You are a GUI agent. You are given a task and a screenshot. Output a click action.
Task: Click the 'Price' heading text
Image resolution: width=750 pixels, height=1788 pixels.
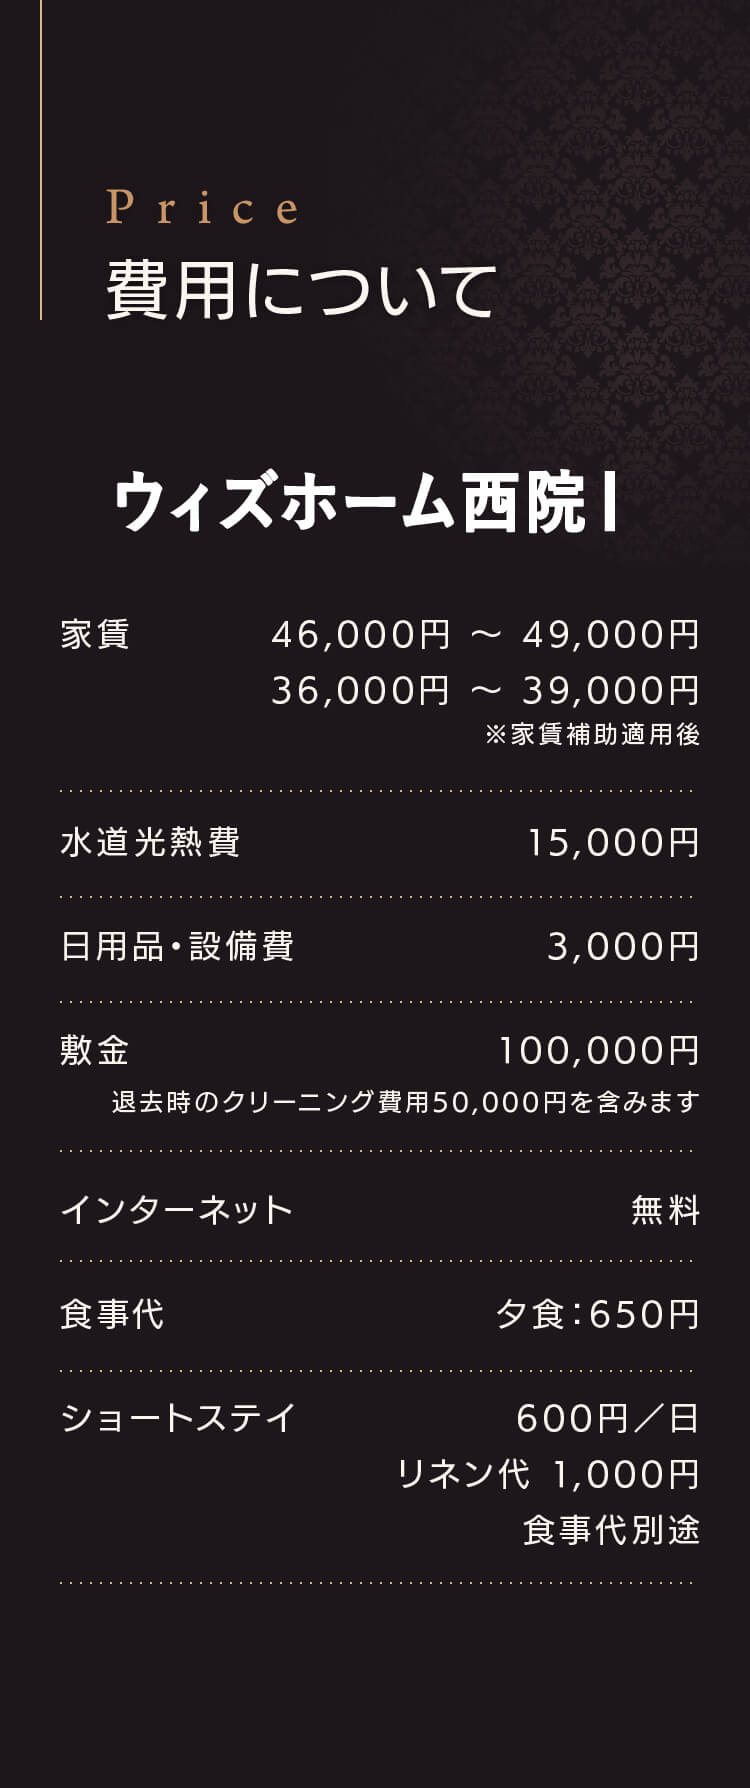pyautogui.click(x=202, y=208)
